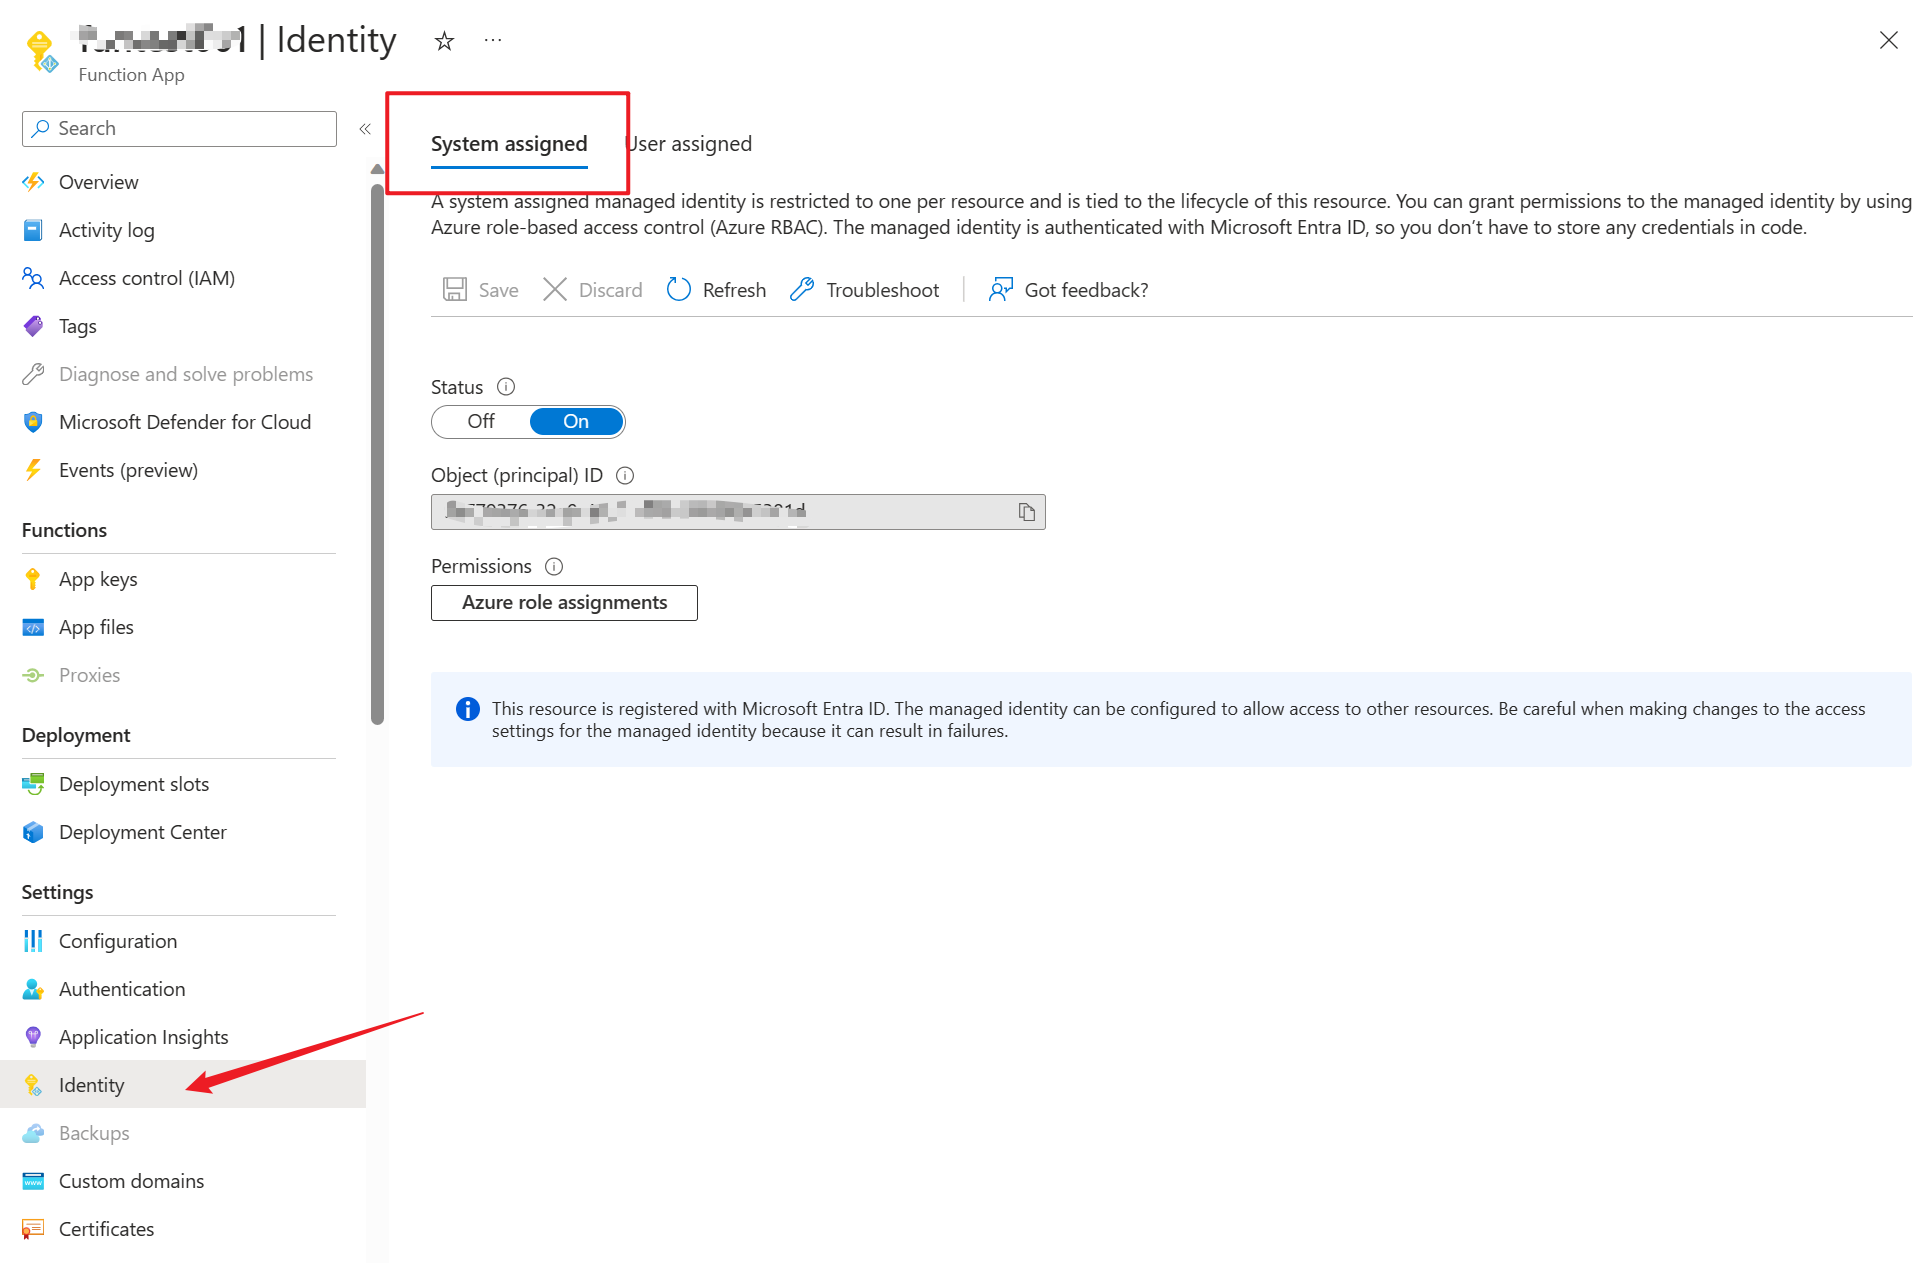Collapse the left navigation menu
1915x1263 pixels.
coord(365,129)
